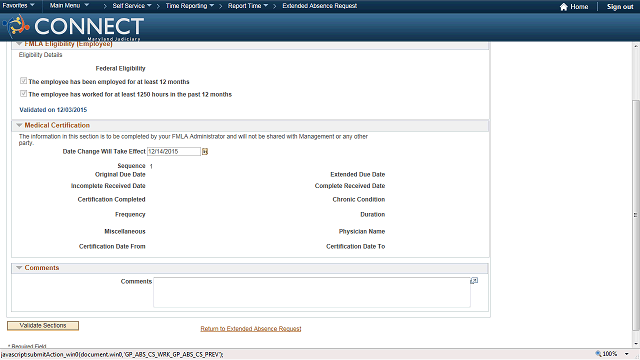
Task: Click the Extended Absence Request breadcrumb
Action: [x=320, y=6]
